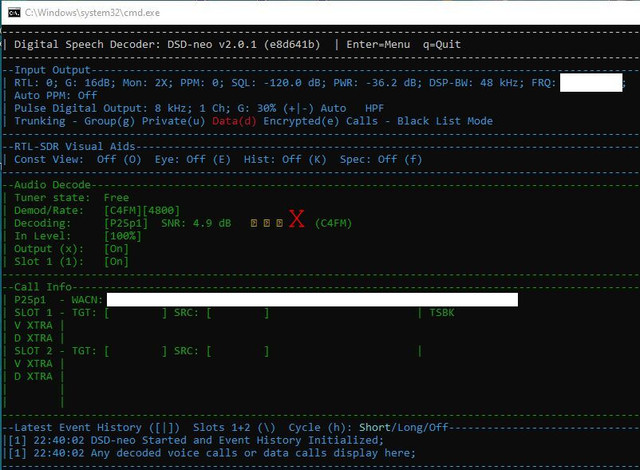Viewport: 640px width, 470px height.
Task: Click 'Encrypted(e)' trunking option text
Action: [301, 121]
